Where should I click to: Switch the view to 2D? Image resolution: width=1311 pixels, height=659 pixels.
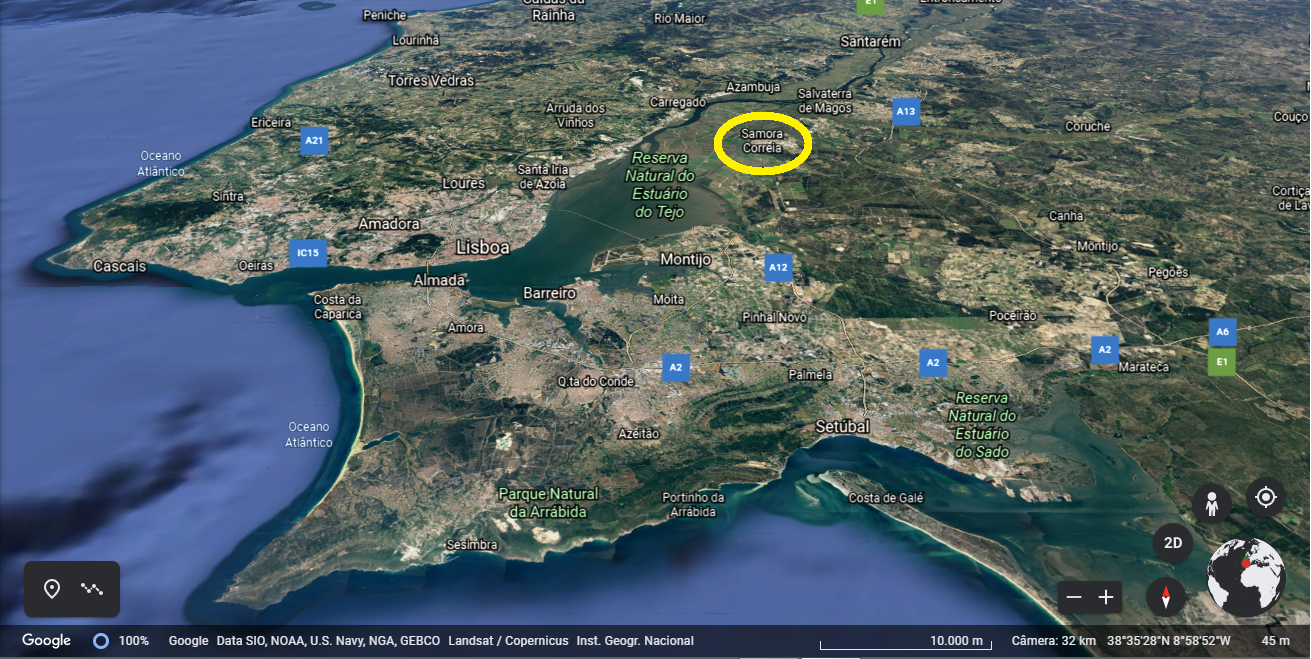(x=1173, y=545)
